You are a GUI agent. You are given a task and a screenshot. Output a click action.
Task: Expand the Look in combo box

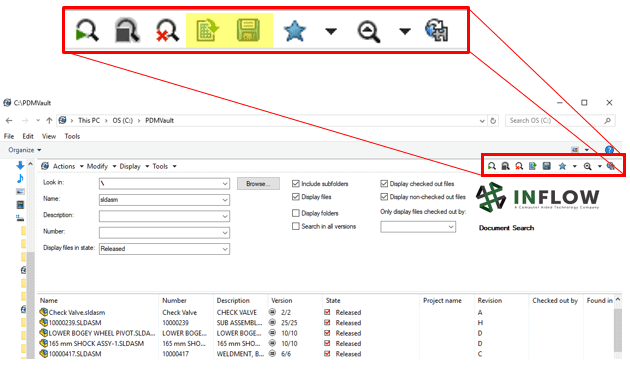coord(225,184)
